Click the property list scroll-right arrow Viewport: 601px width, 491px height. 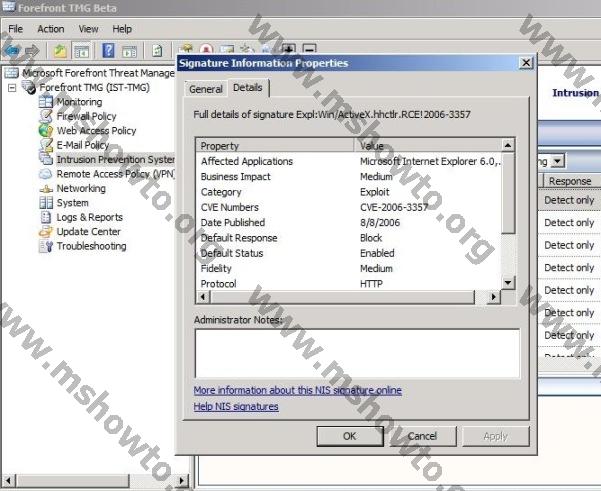point(494,297)
